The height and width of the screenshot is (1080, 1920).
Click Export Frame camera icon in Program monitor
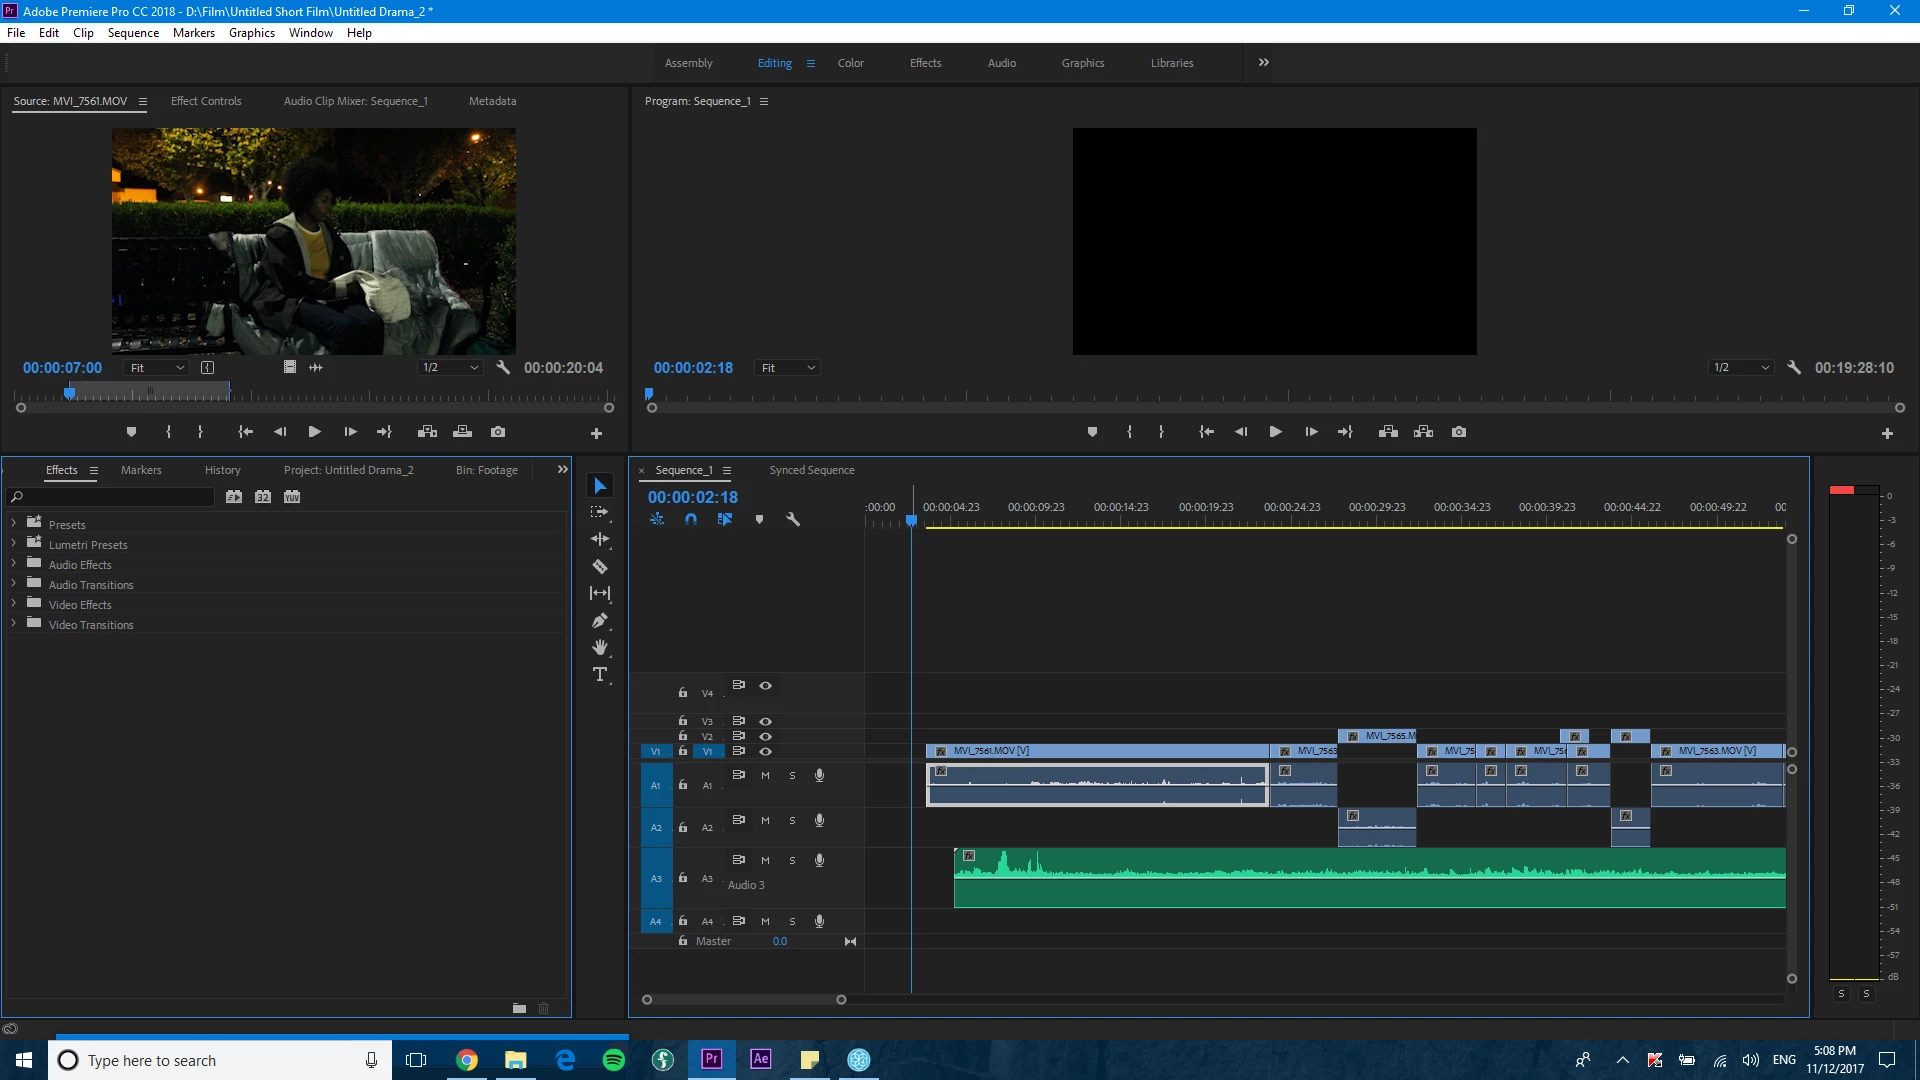pos(1459,432)
